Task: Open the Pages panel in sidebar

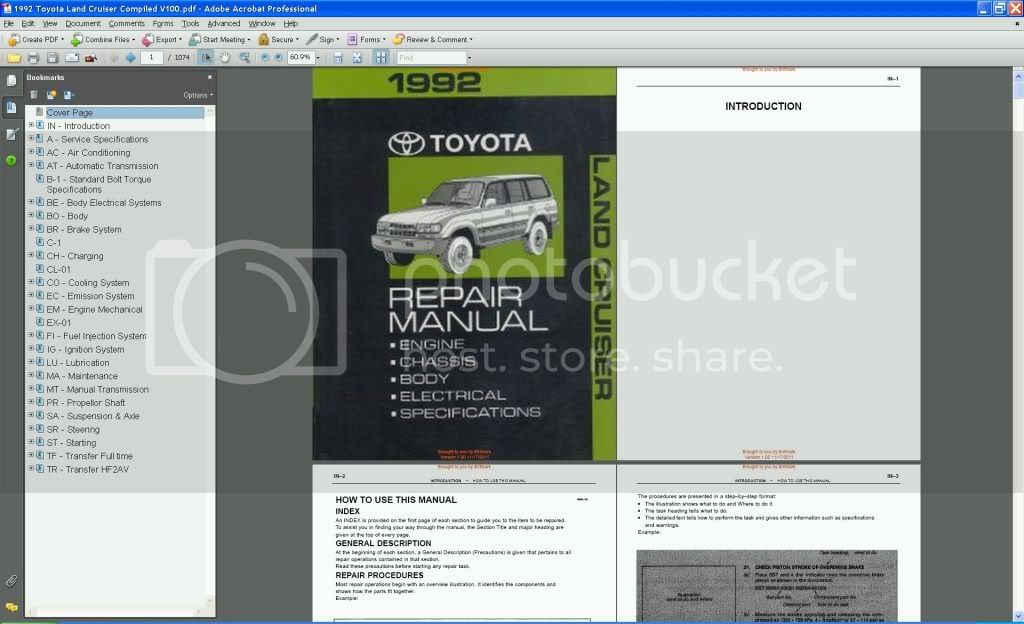Action: pyautogui.click(x=11, y=81)
